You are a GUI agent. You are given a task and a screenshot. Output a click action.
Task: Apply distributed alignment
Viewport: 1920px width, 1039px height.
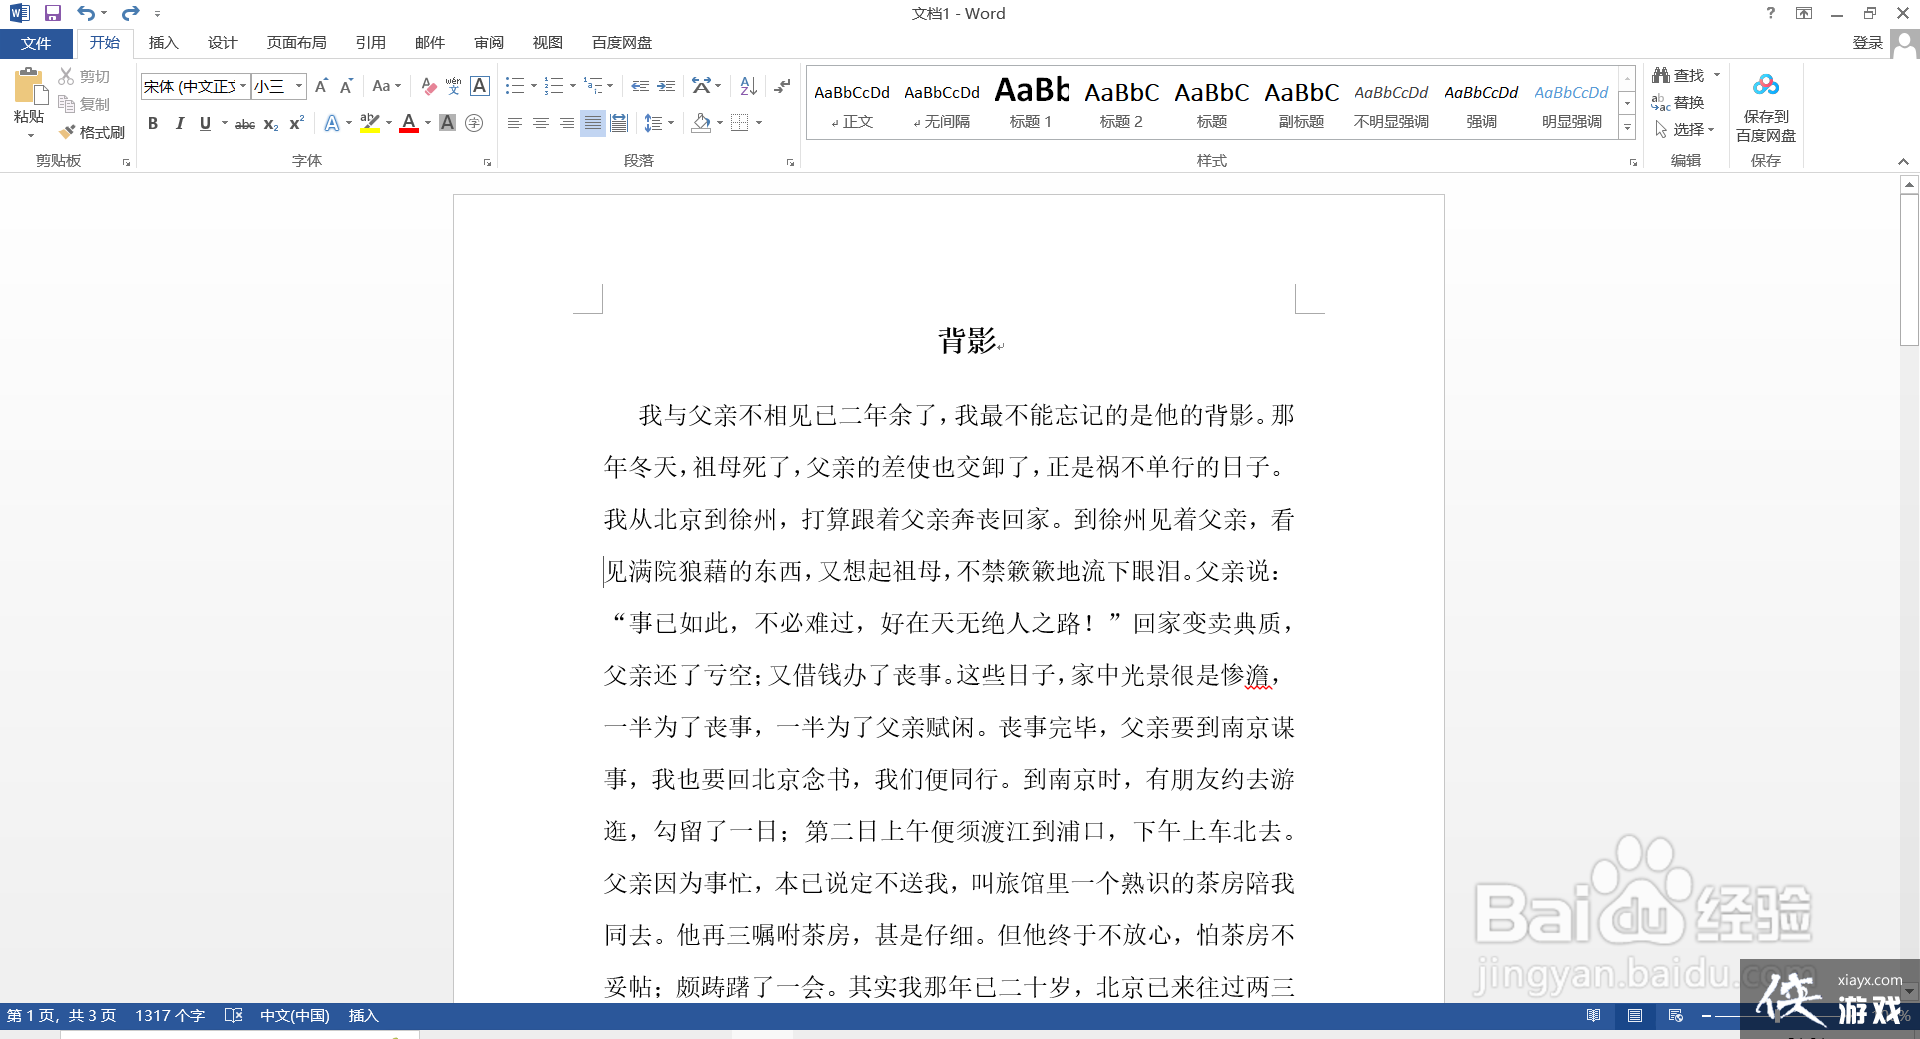[619, 123]
